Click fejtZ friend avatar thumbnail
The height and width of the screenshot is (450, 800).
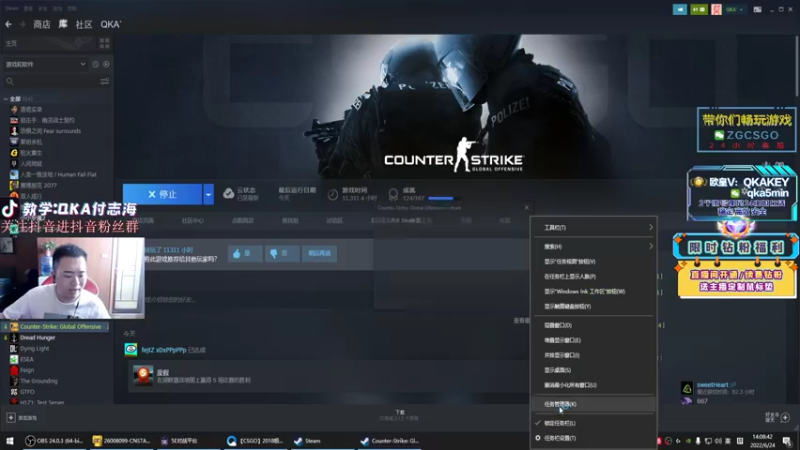pyautogui.click(x=131, y=349)
